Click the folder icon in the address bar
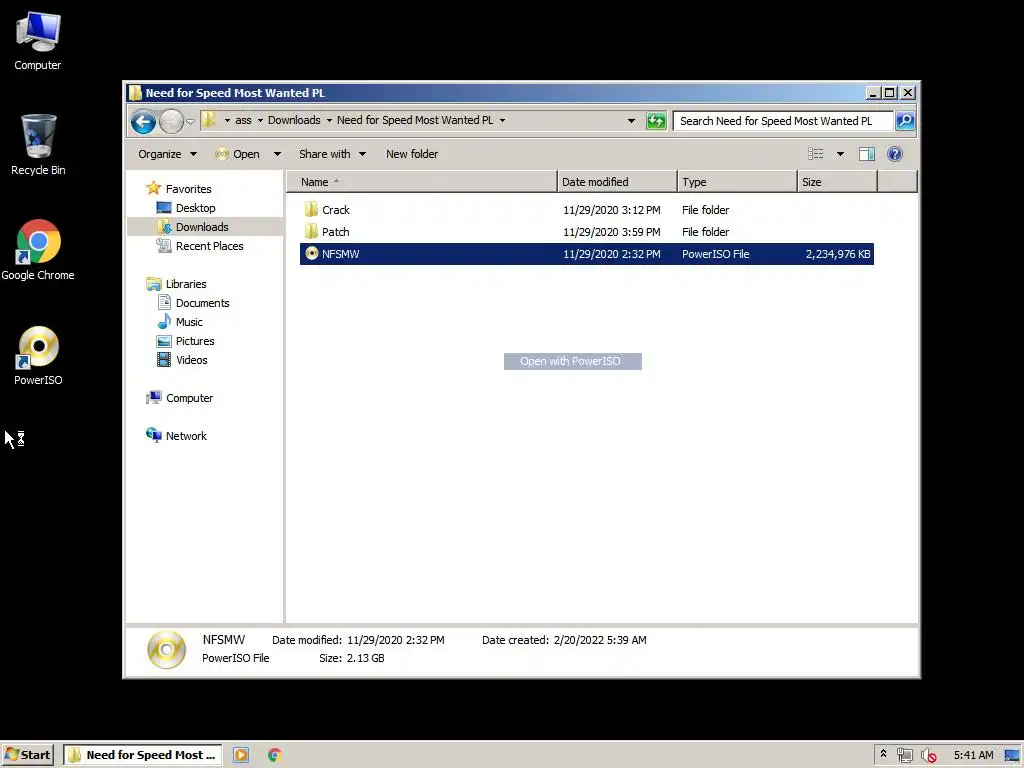 [x=208, y=120]
